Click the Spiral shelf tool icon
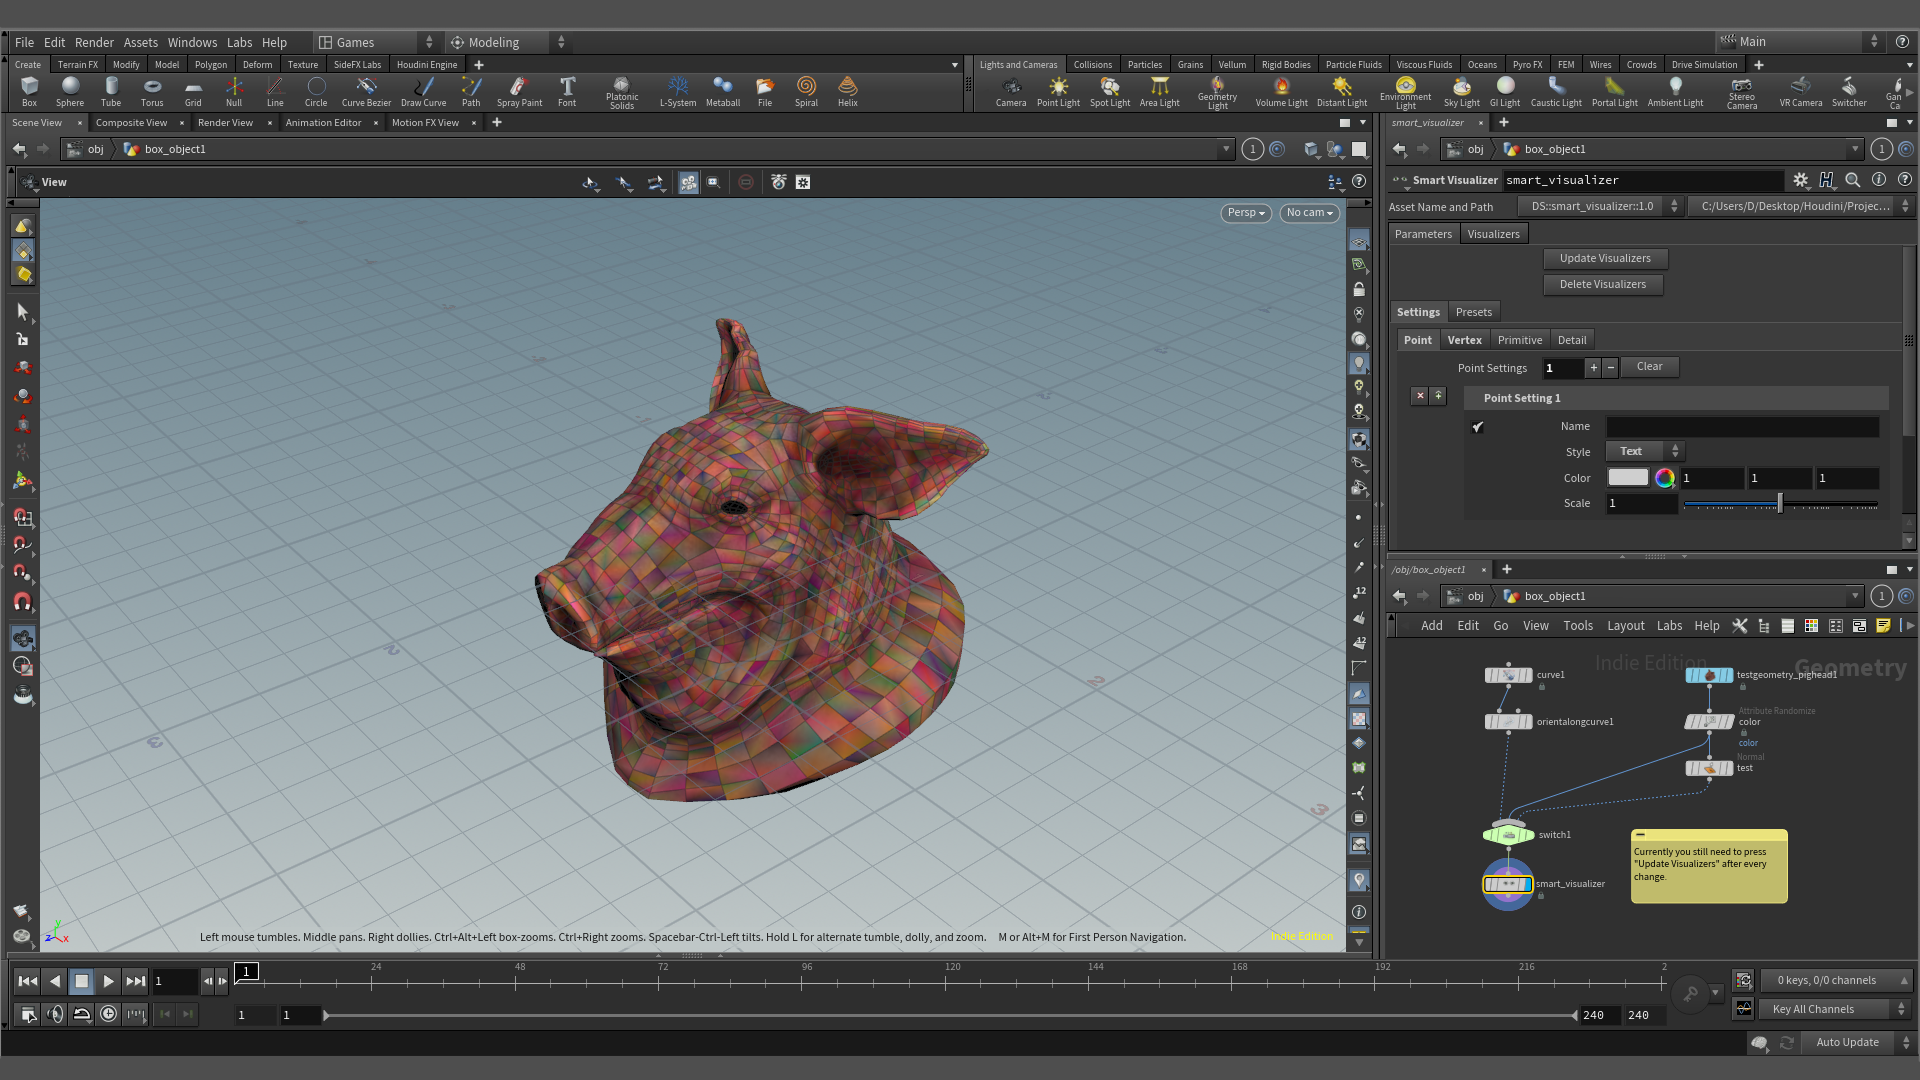Screen dimensions: 1920x1080 point(806,91)
